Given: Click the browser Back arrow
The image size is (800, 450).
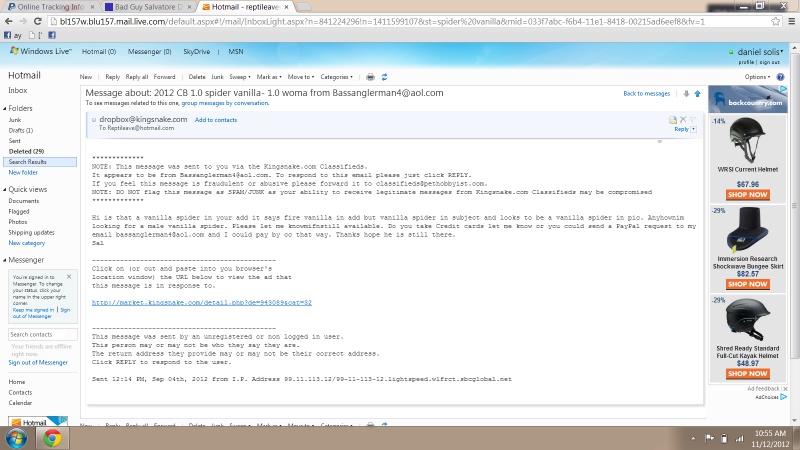Looking at the screenshot, I should point(9,21).
